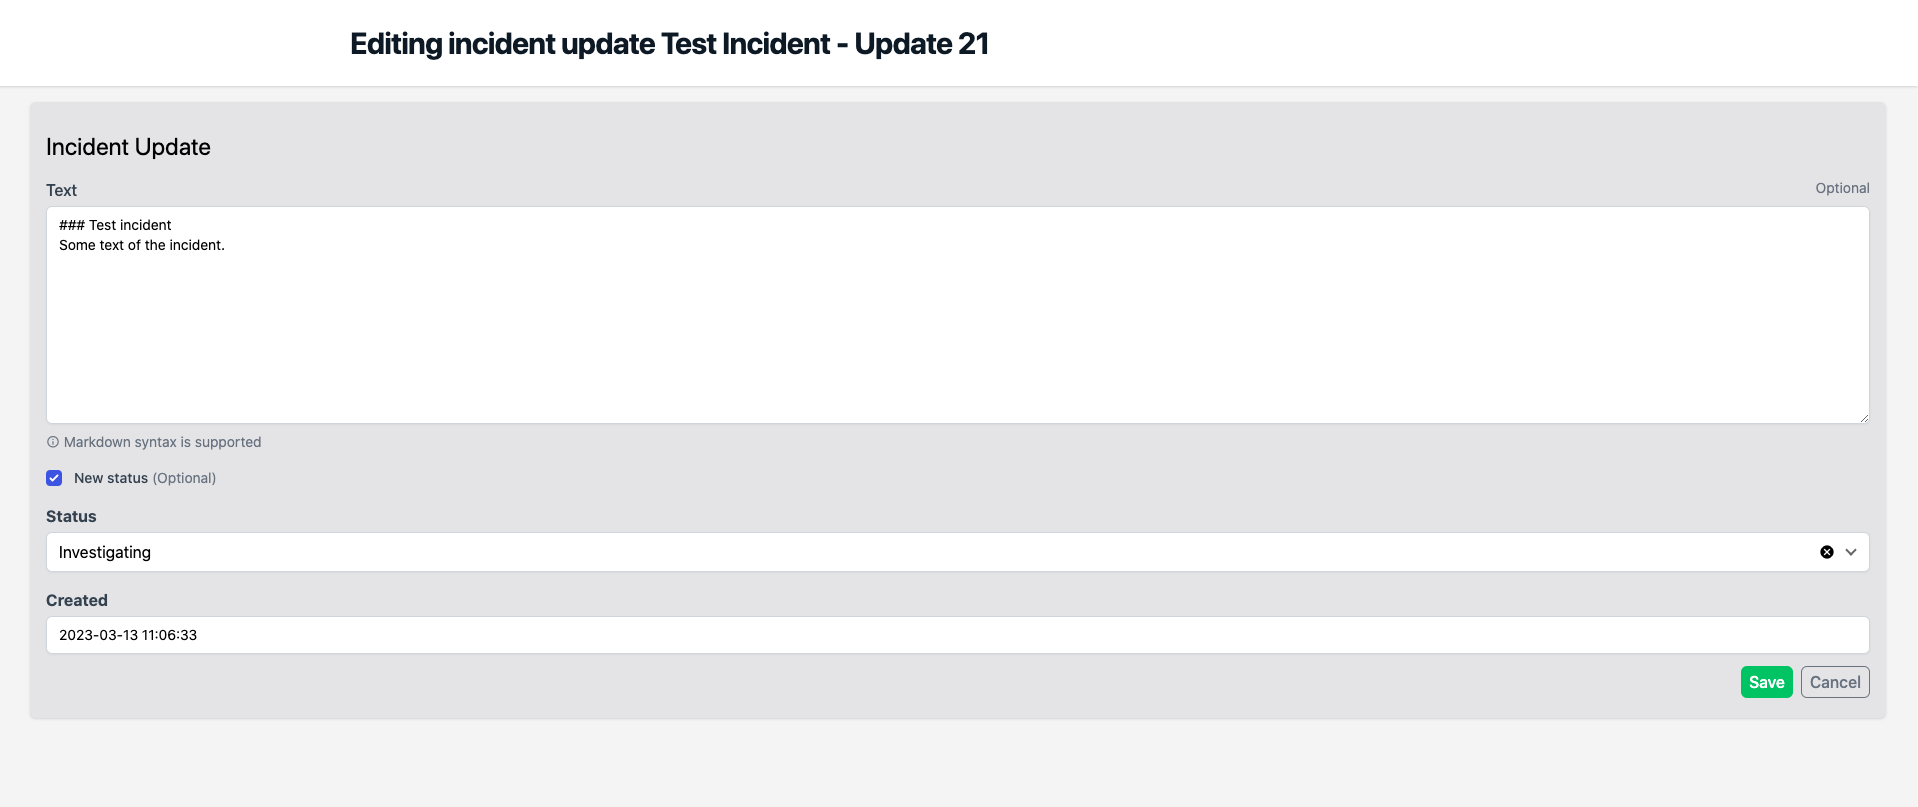Tap the down-arrow icon at the dropdown's right edge

click(1852, 551)
